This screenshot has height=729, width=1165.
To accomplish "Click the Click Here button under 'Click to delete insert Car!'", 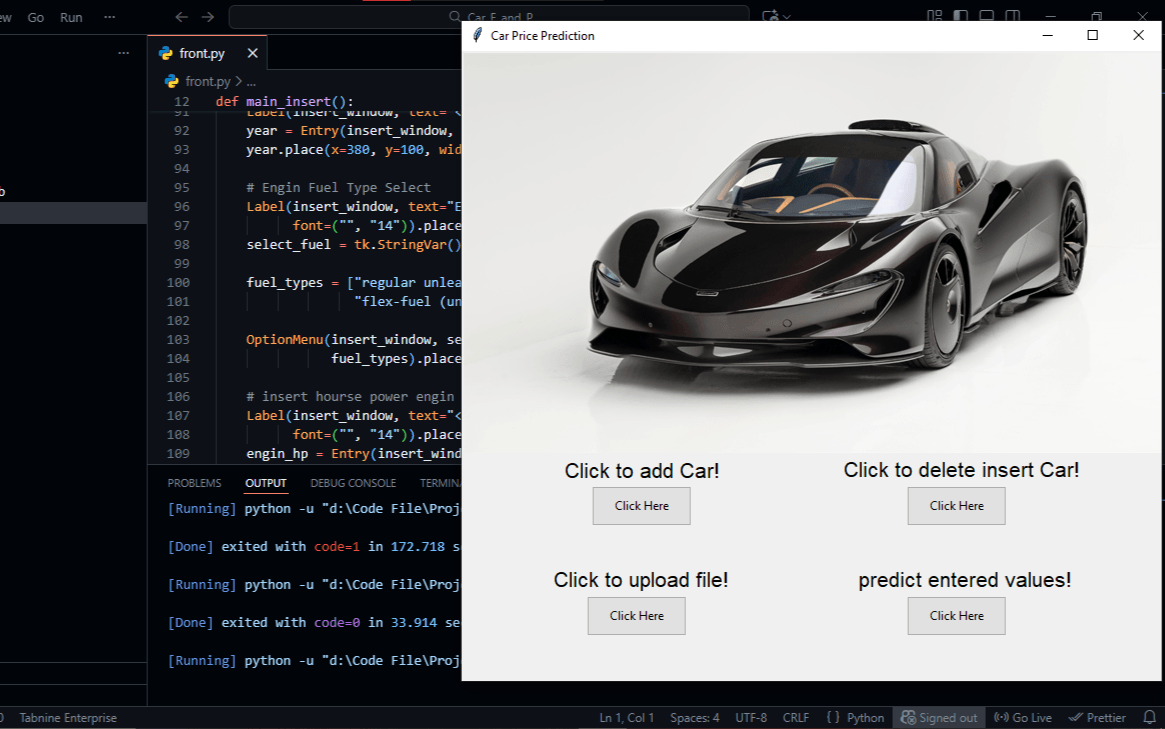I will click(x=956, y=506).
